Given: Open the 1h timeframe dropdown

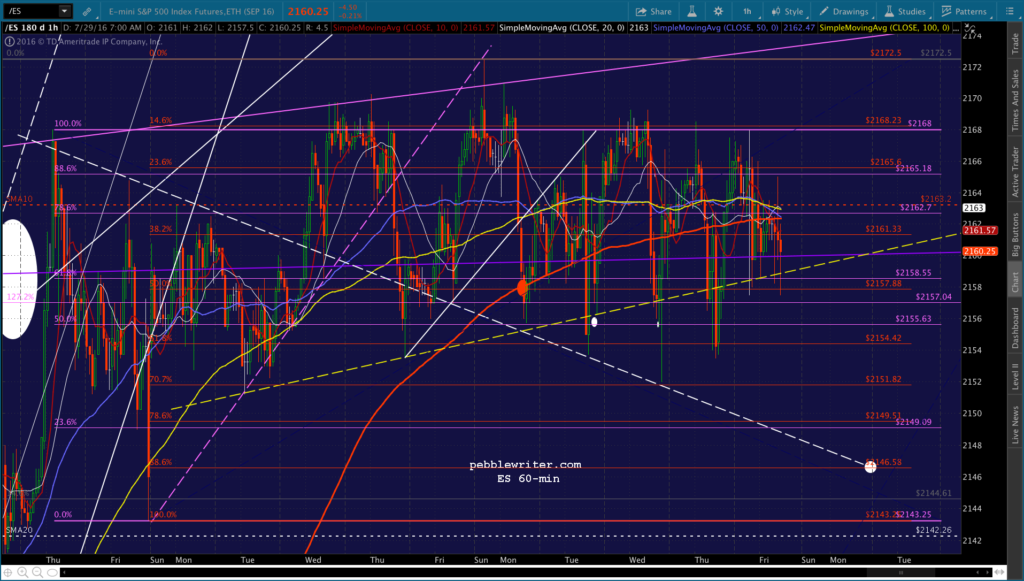Looking at the screenshot, I should (x=748, y=11).
